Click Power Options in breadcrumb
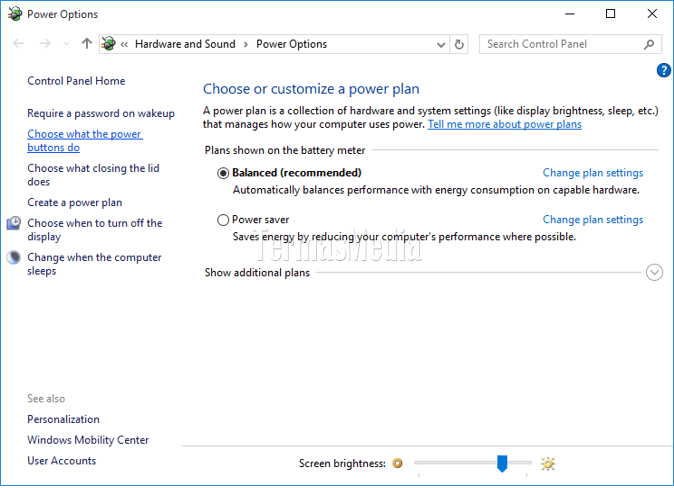Screen dimensions: 674x488 291,44
